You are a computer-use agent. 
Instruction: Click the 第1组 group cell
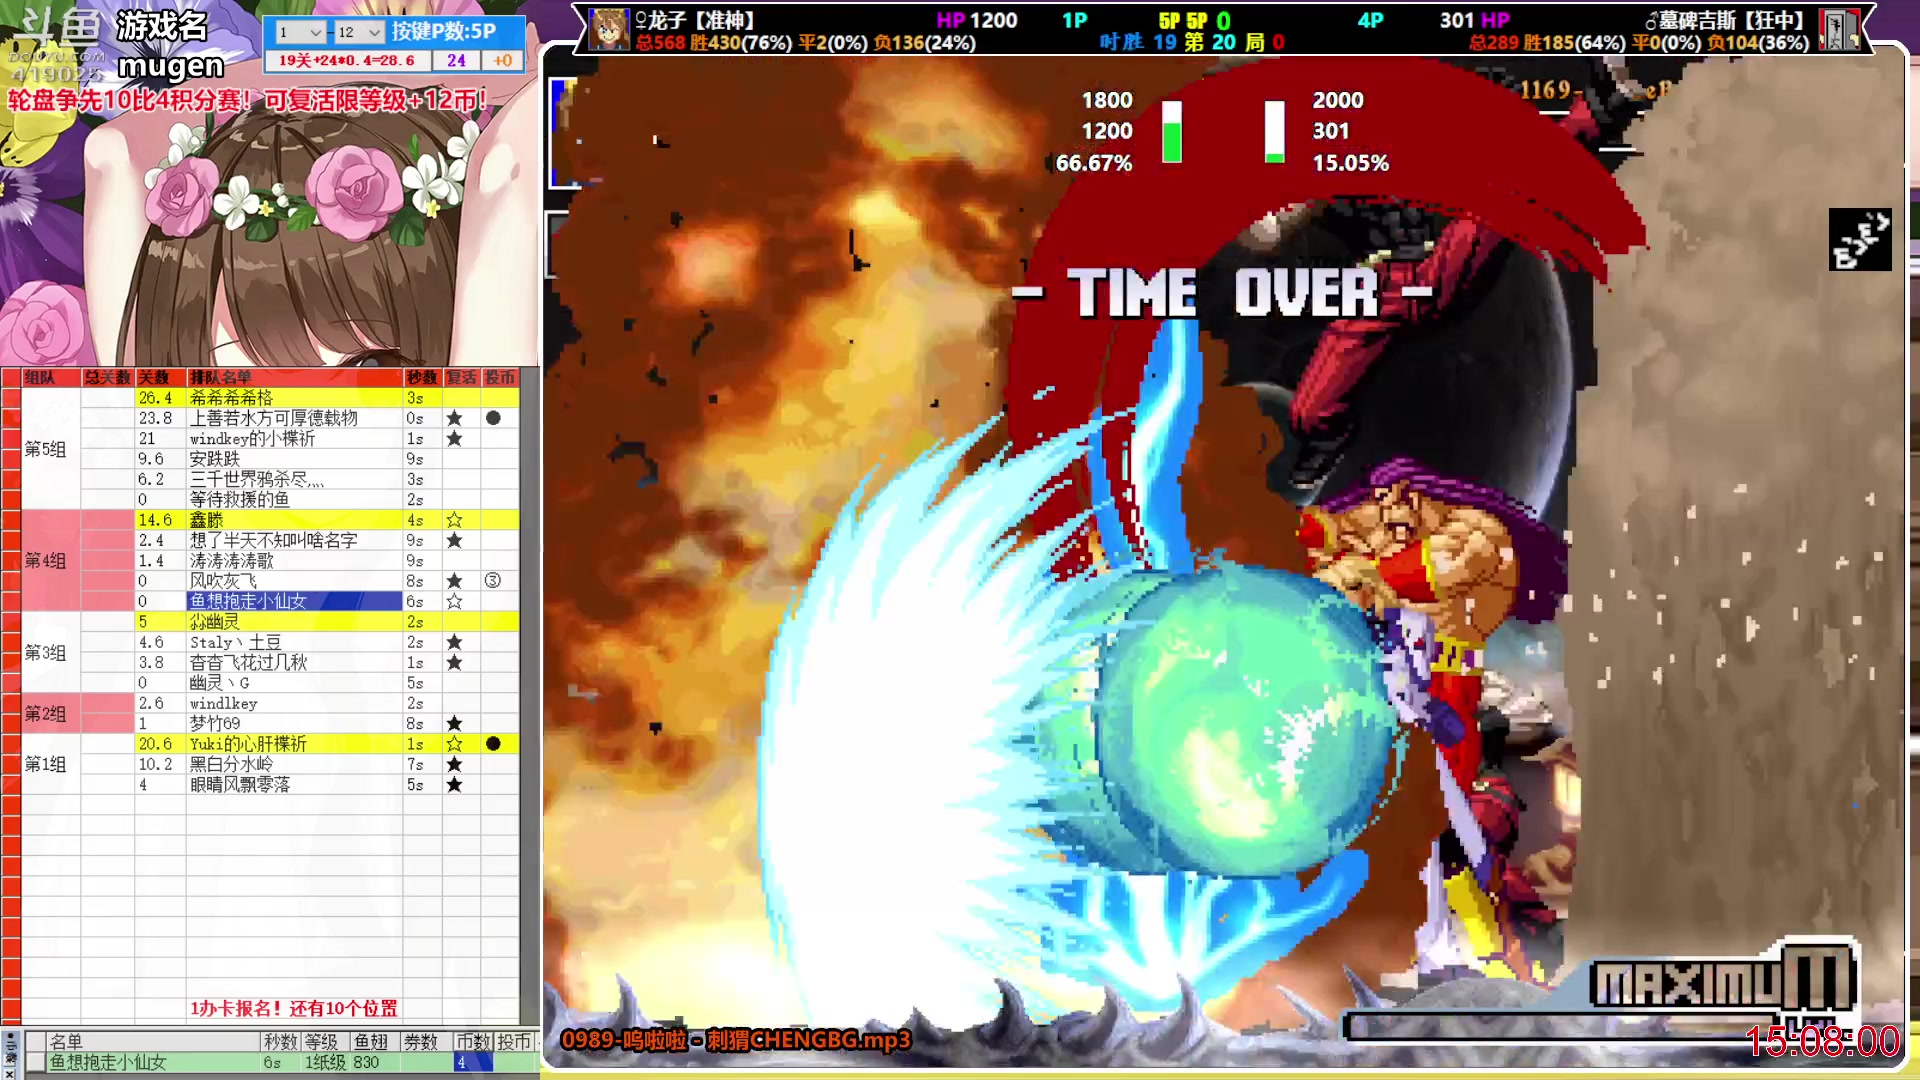51,765
